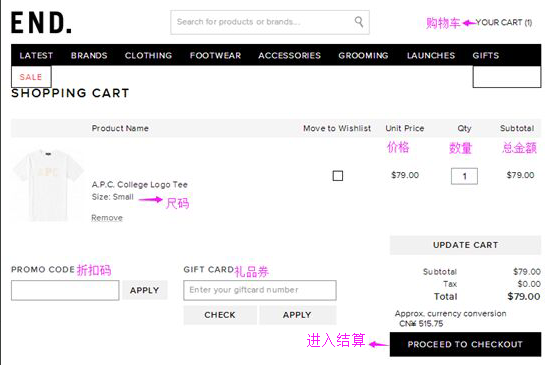Viewport: 555px width, 365px height.
Task: Open the SALE tab
Action: pos(31,77)
